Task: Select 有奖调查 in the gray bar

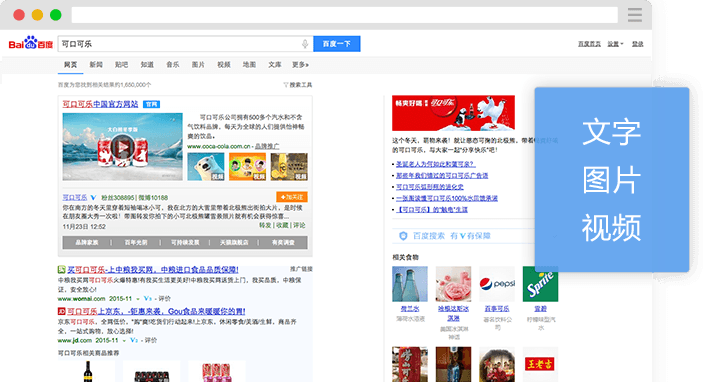Action: tap(283, 242)
